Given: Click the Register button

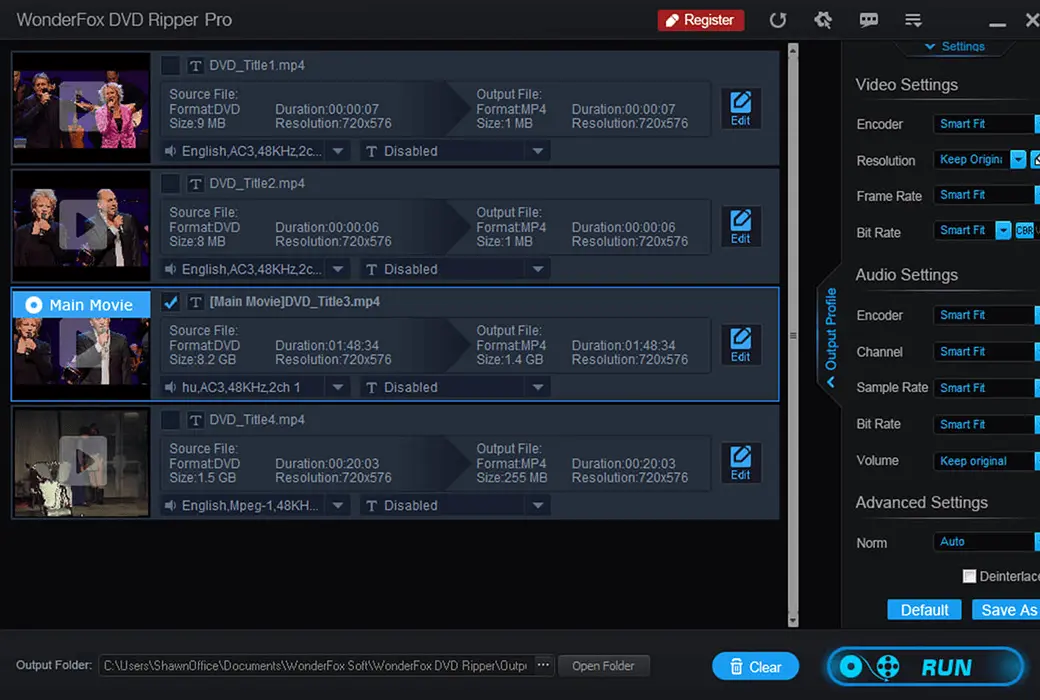Looking at the screenshot, I should coord(700,20).
